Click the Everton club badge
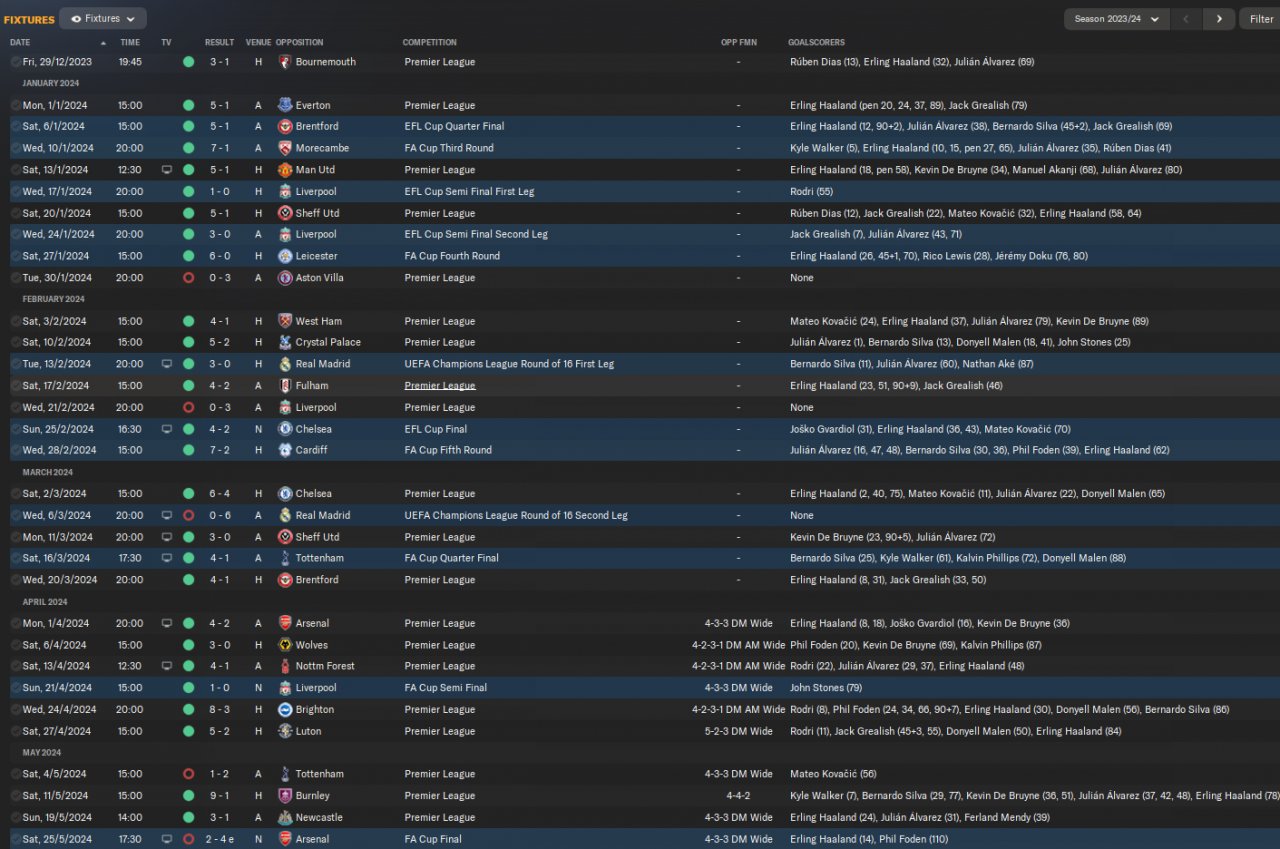 coord(285,105)
